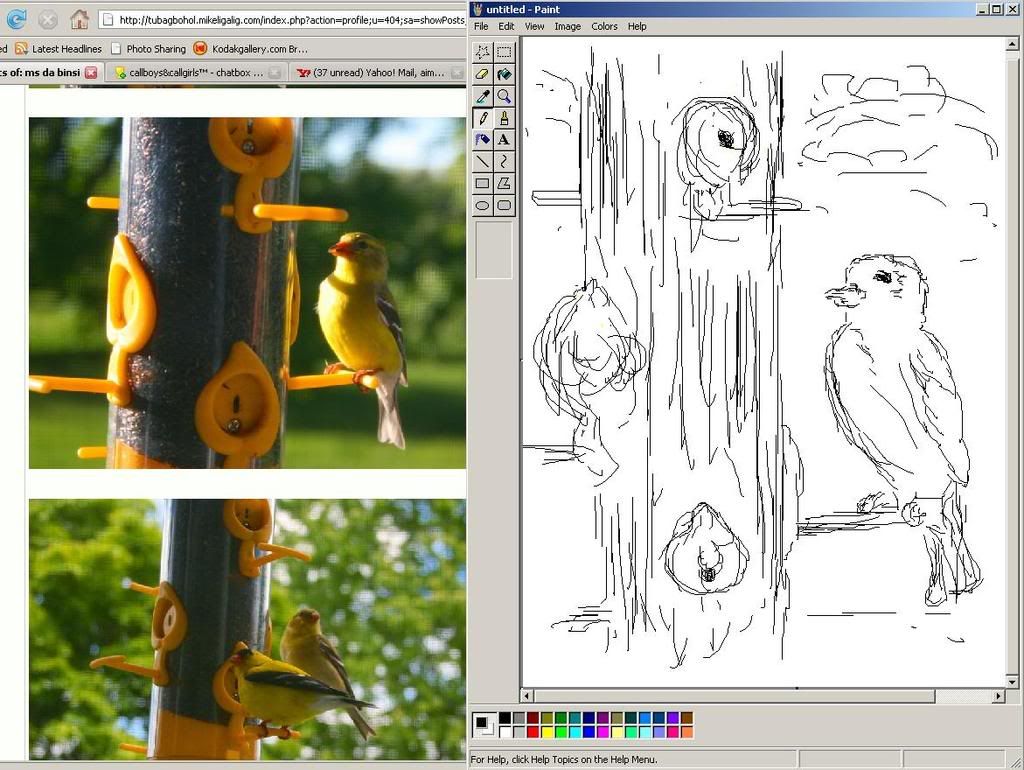Choose the Eraser tool in Paint
1024x770 pixels.
coord(483,74)
